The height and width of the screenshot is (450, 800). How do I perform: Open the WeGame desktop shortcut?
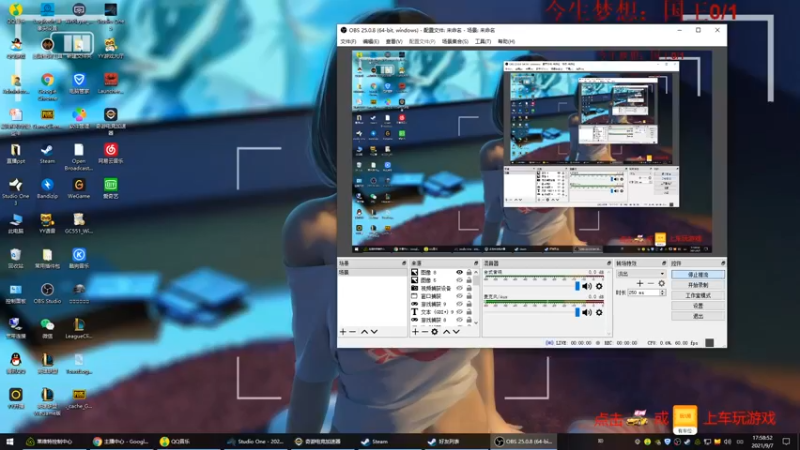[x=79, y=189]
